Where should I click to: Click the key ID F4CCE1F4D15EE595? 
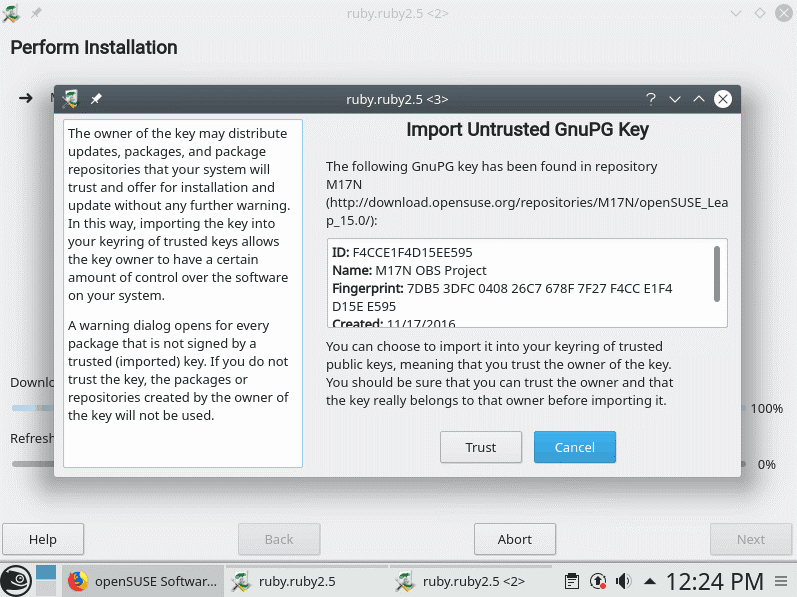tap(412, 253)
